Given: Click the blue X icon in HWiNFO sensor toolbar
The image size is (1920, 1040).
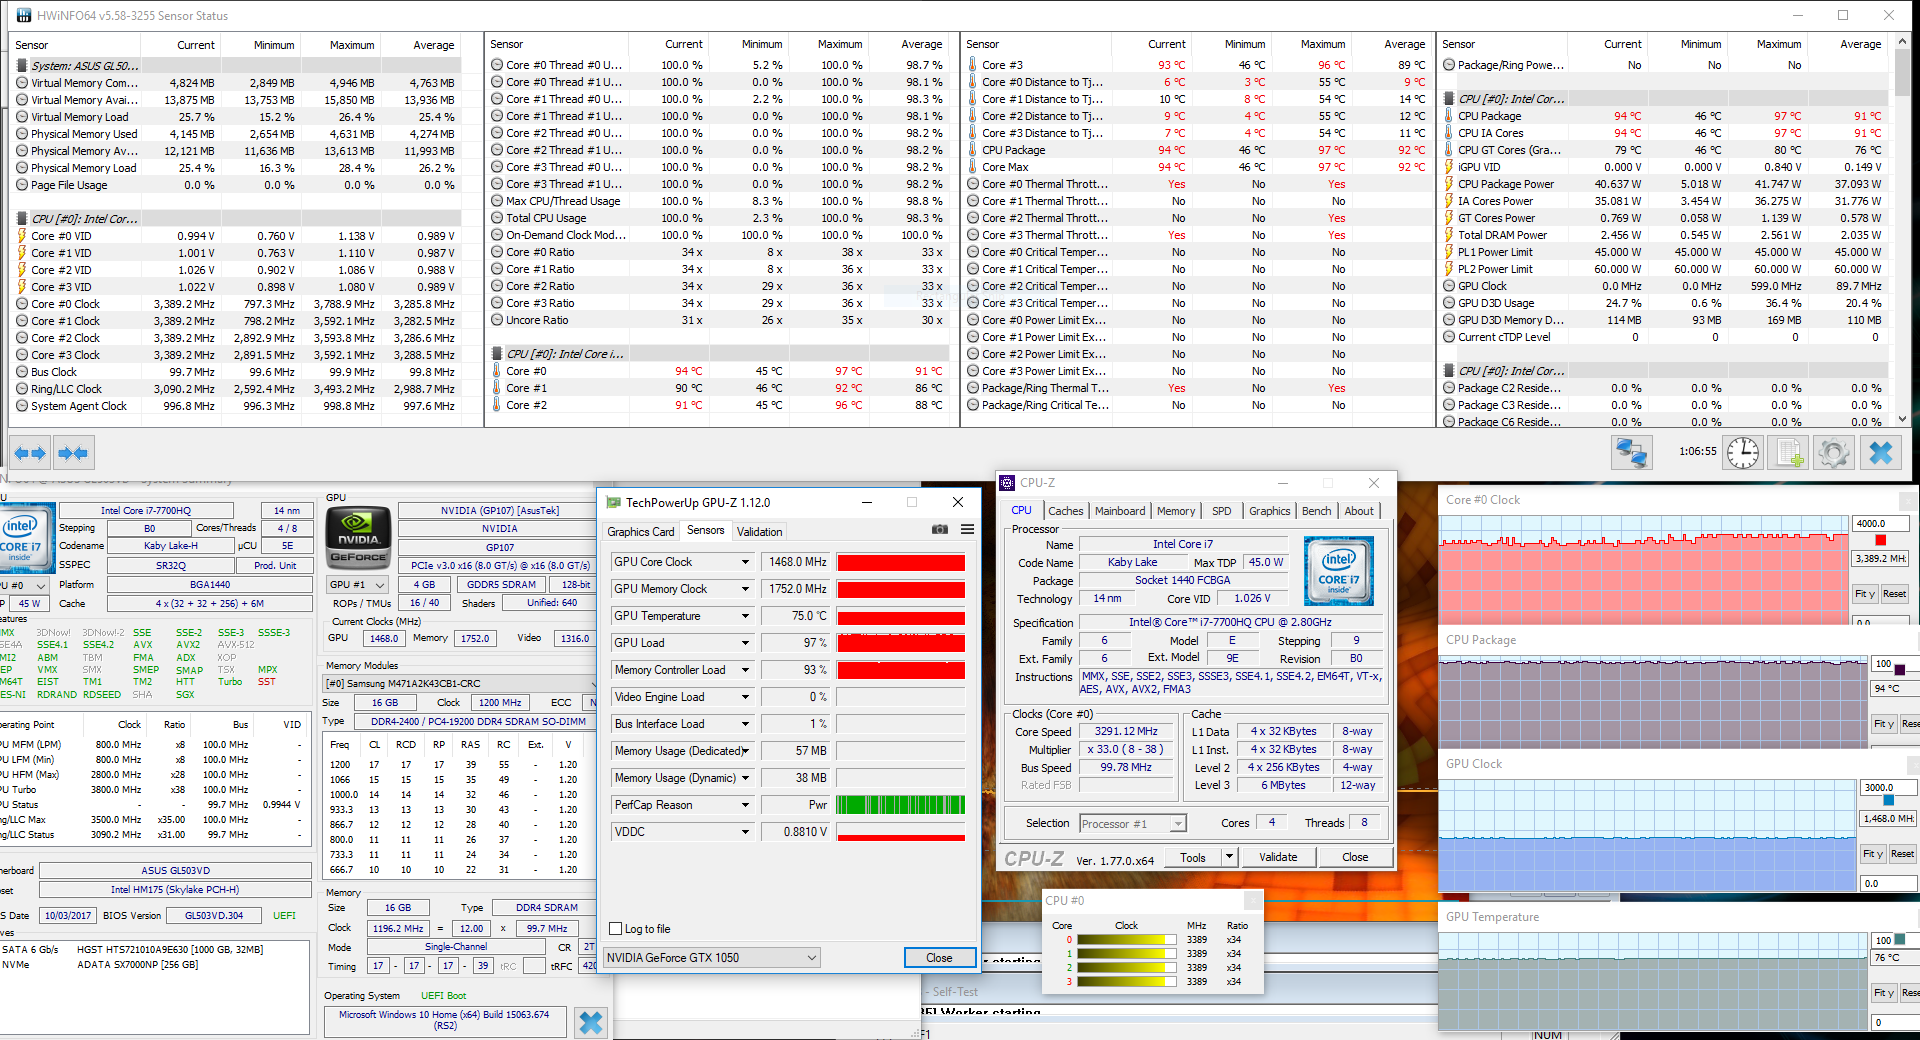Looking at the screenshot, I should (x=1880, y=453).
